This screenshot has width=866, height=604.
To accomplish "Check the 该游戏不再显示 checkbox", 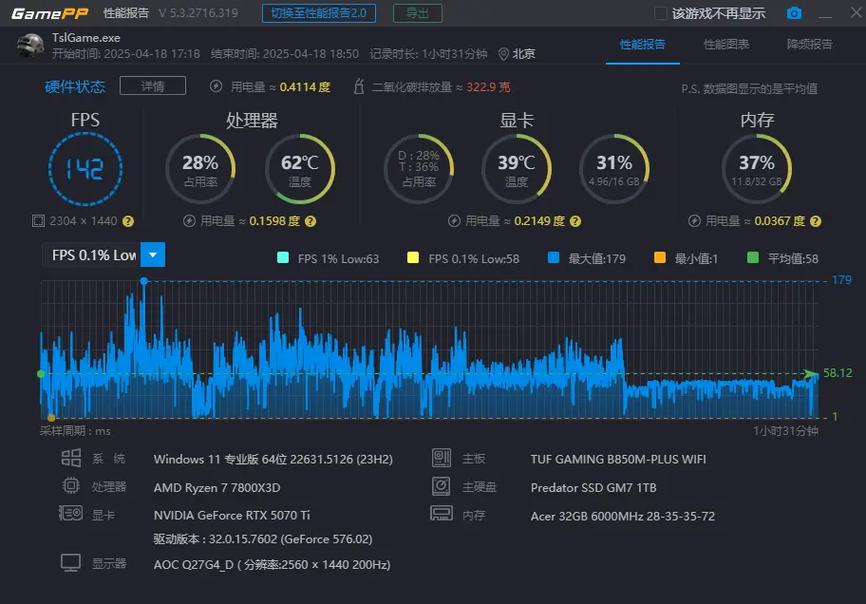I will tap(660, 13).
